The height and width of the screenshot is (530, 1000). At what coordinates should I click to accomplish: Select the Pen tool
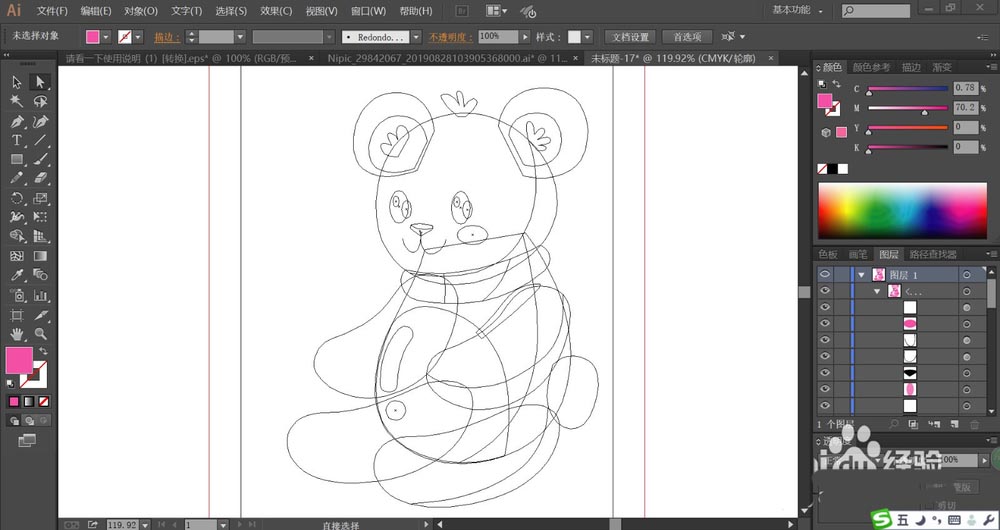tap(17, 121)
